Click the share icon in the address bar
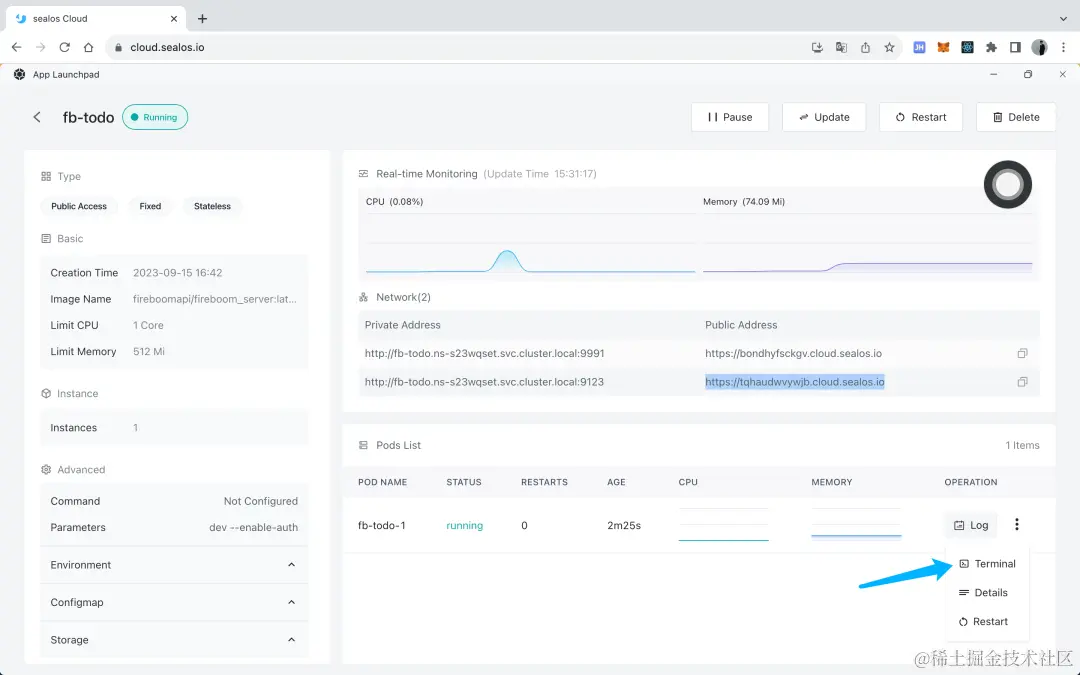This screenshot has width=1080, height=675. pos(865,48)
